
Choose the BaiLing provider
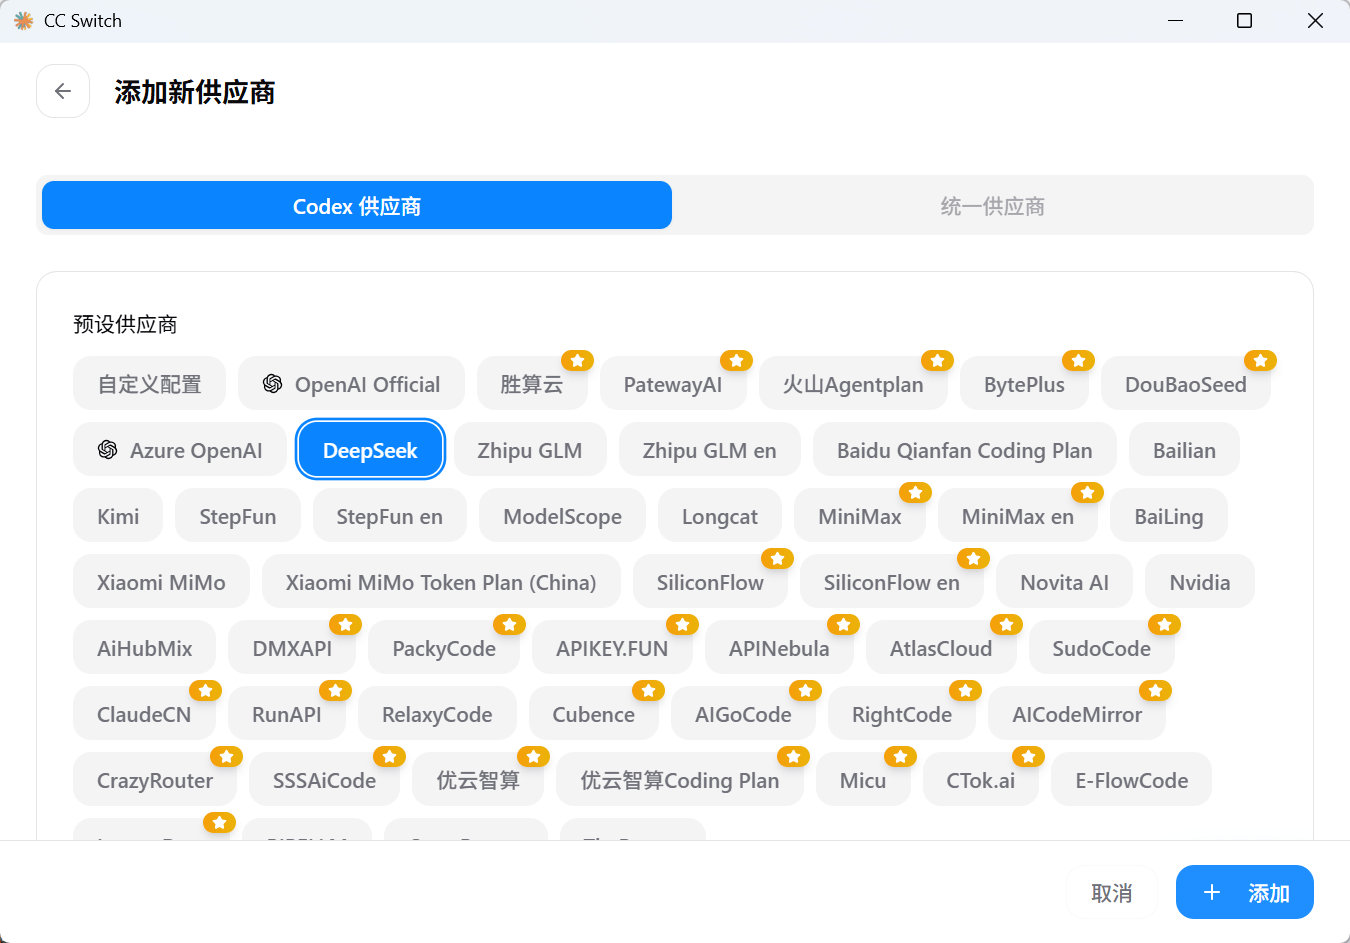pos(1169,516)
